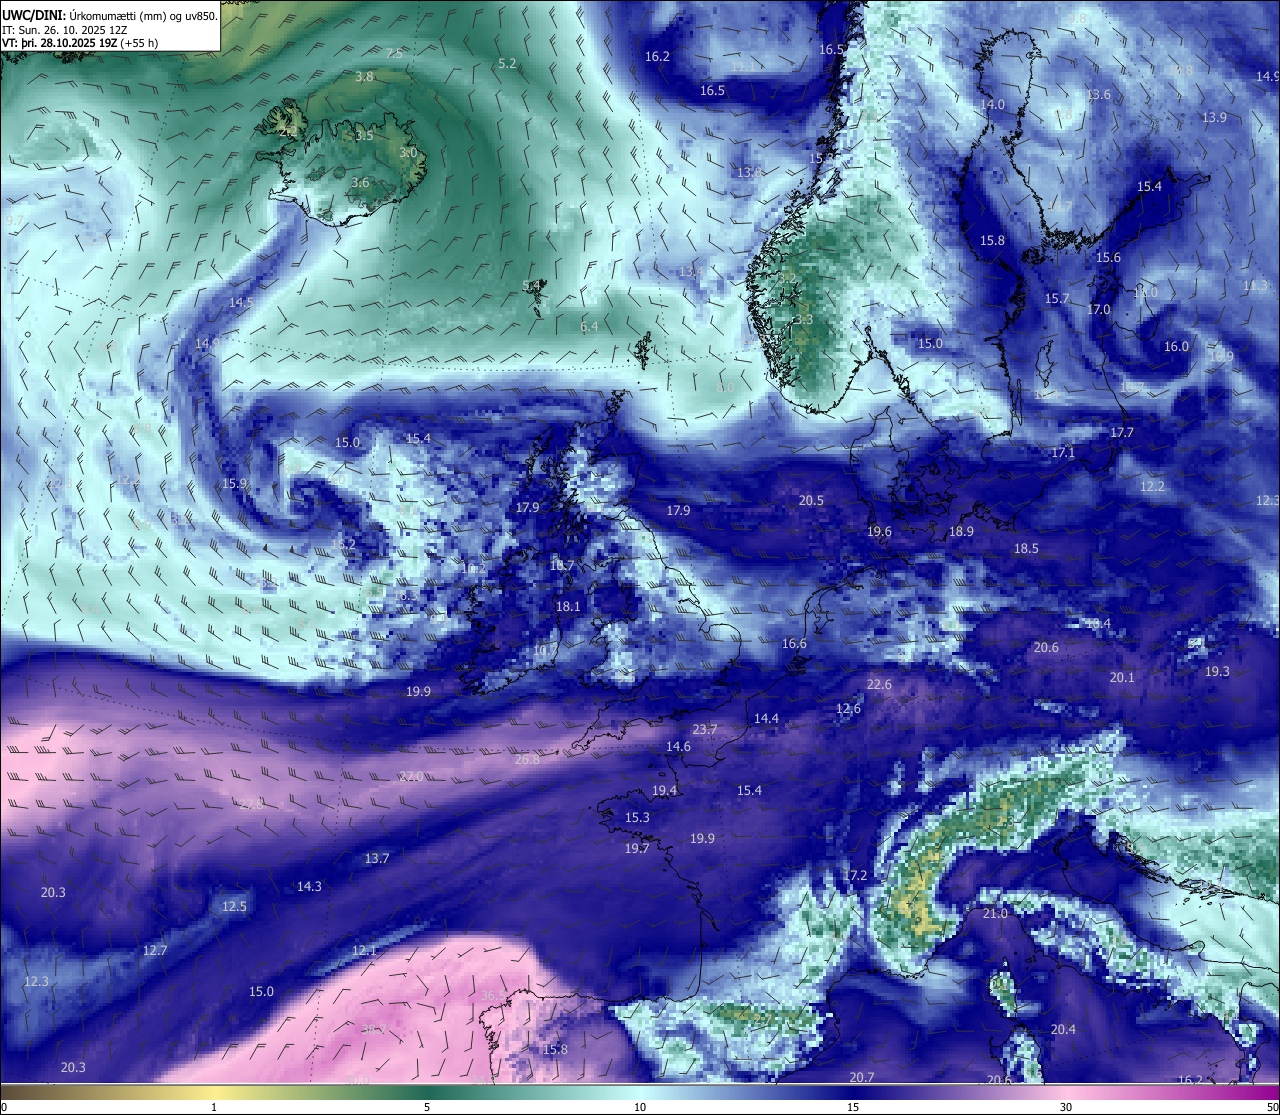Select the 14.4 value label
1280x1115 pixels.
(x=766, y=718)
